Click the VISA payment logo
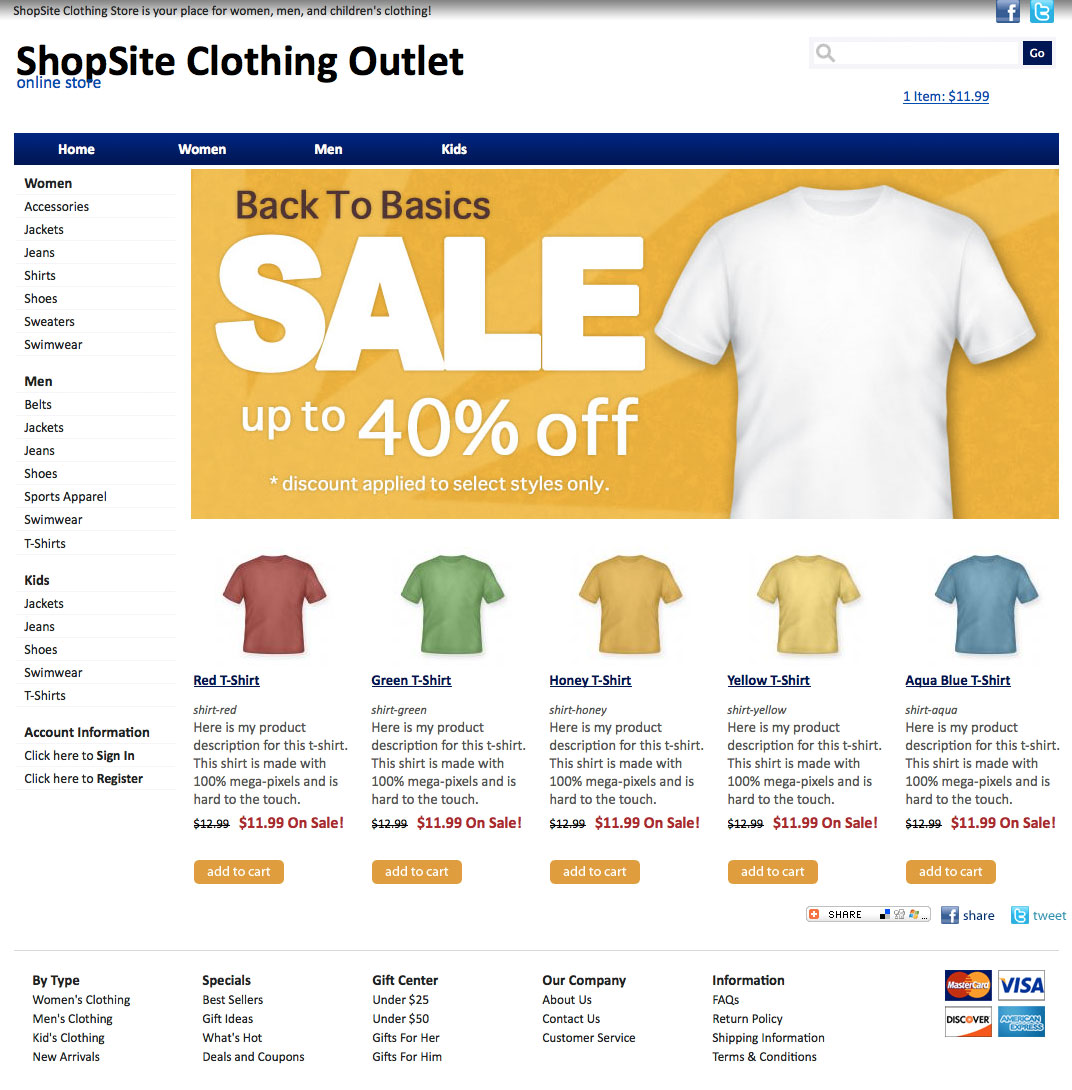Screen dimensions: 1072x1090 (x=1021, y=985)
